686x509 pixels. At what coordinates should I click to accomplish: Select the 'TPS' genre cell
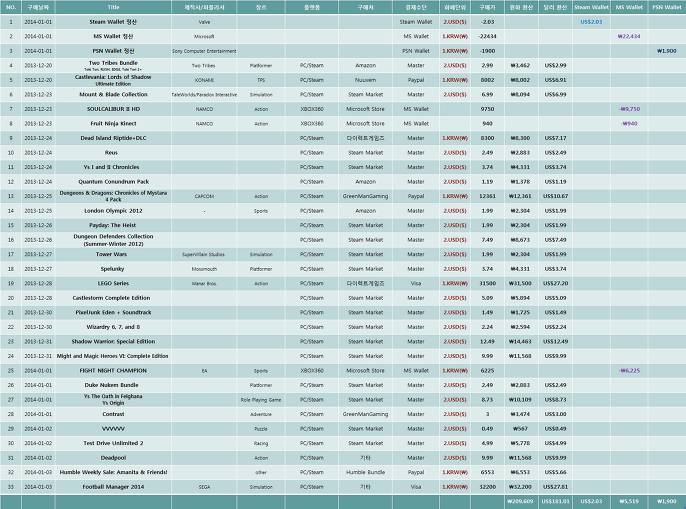[x=261, y=80]
